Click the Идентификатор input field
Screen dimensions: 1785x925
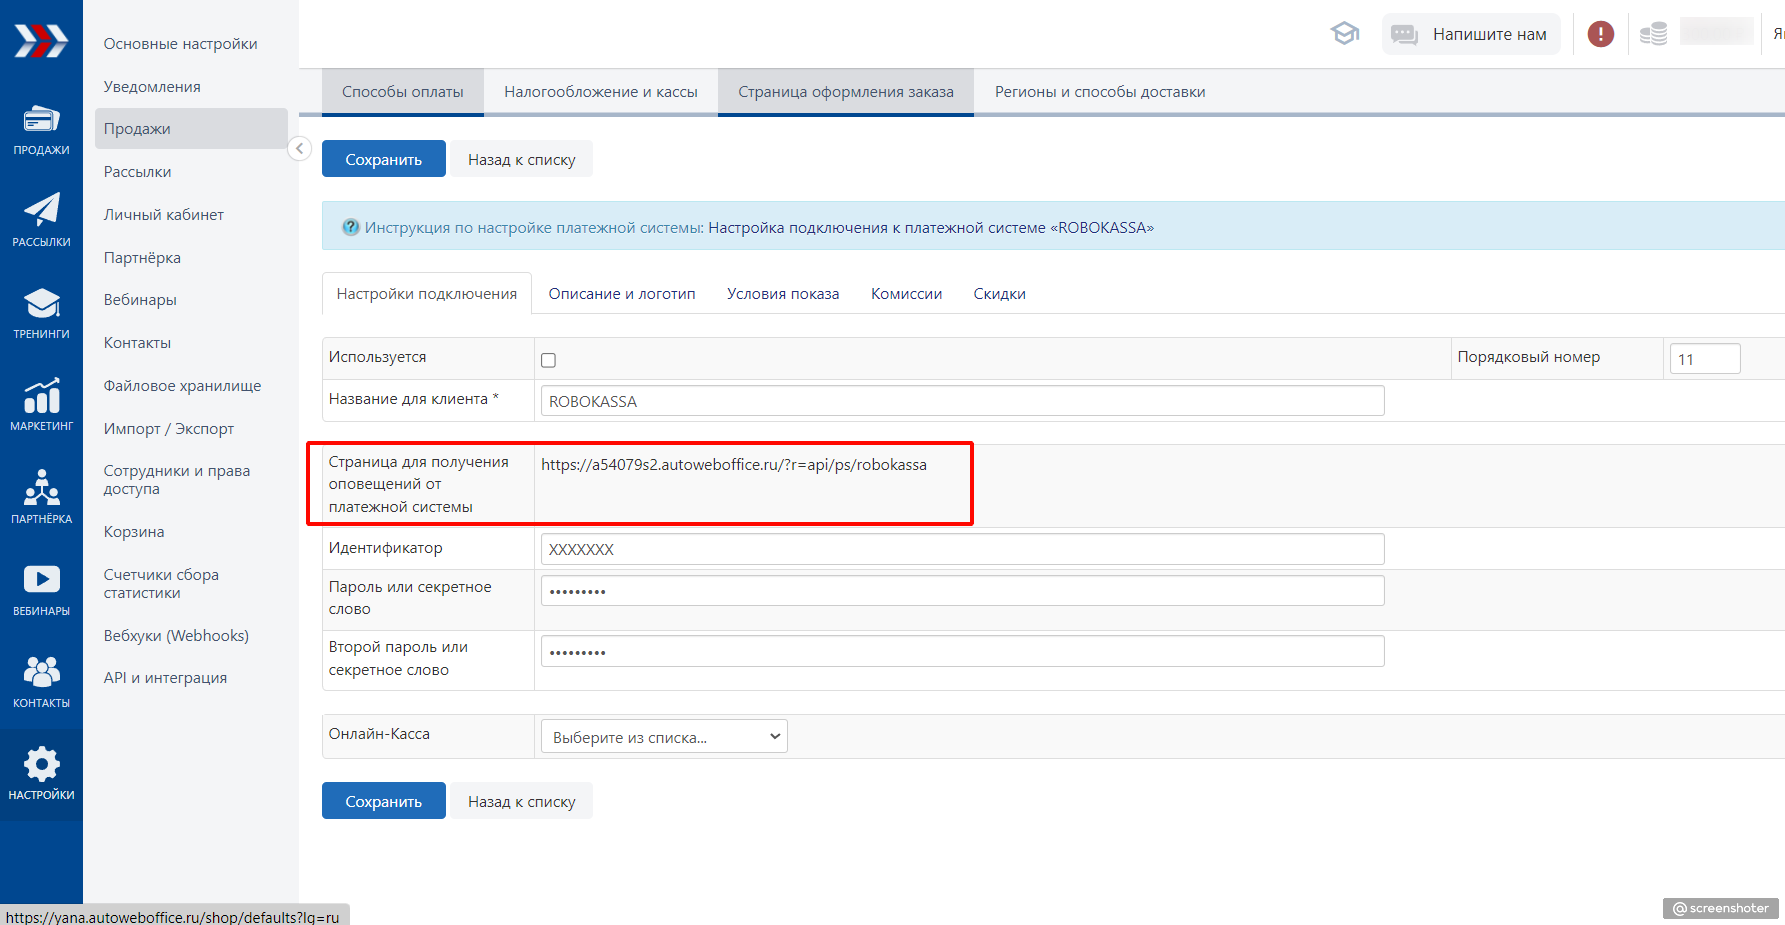point(962,549)
